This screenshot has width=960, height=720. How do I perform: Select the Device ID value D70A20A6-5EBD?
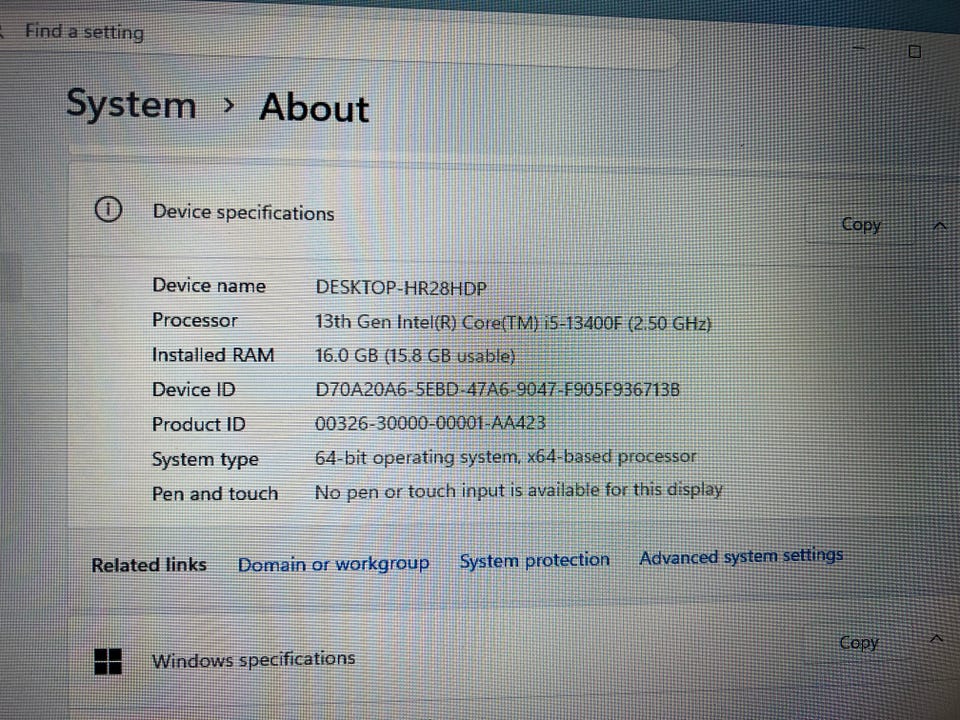point(497,389)
